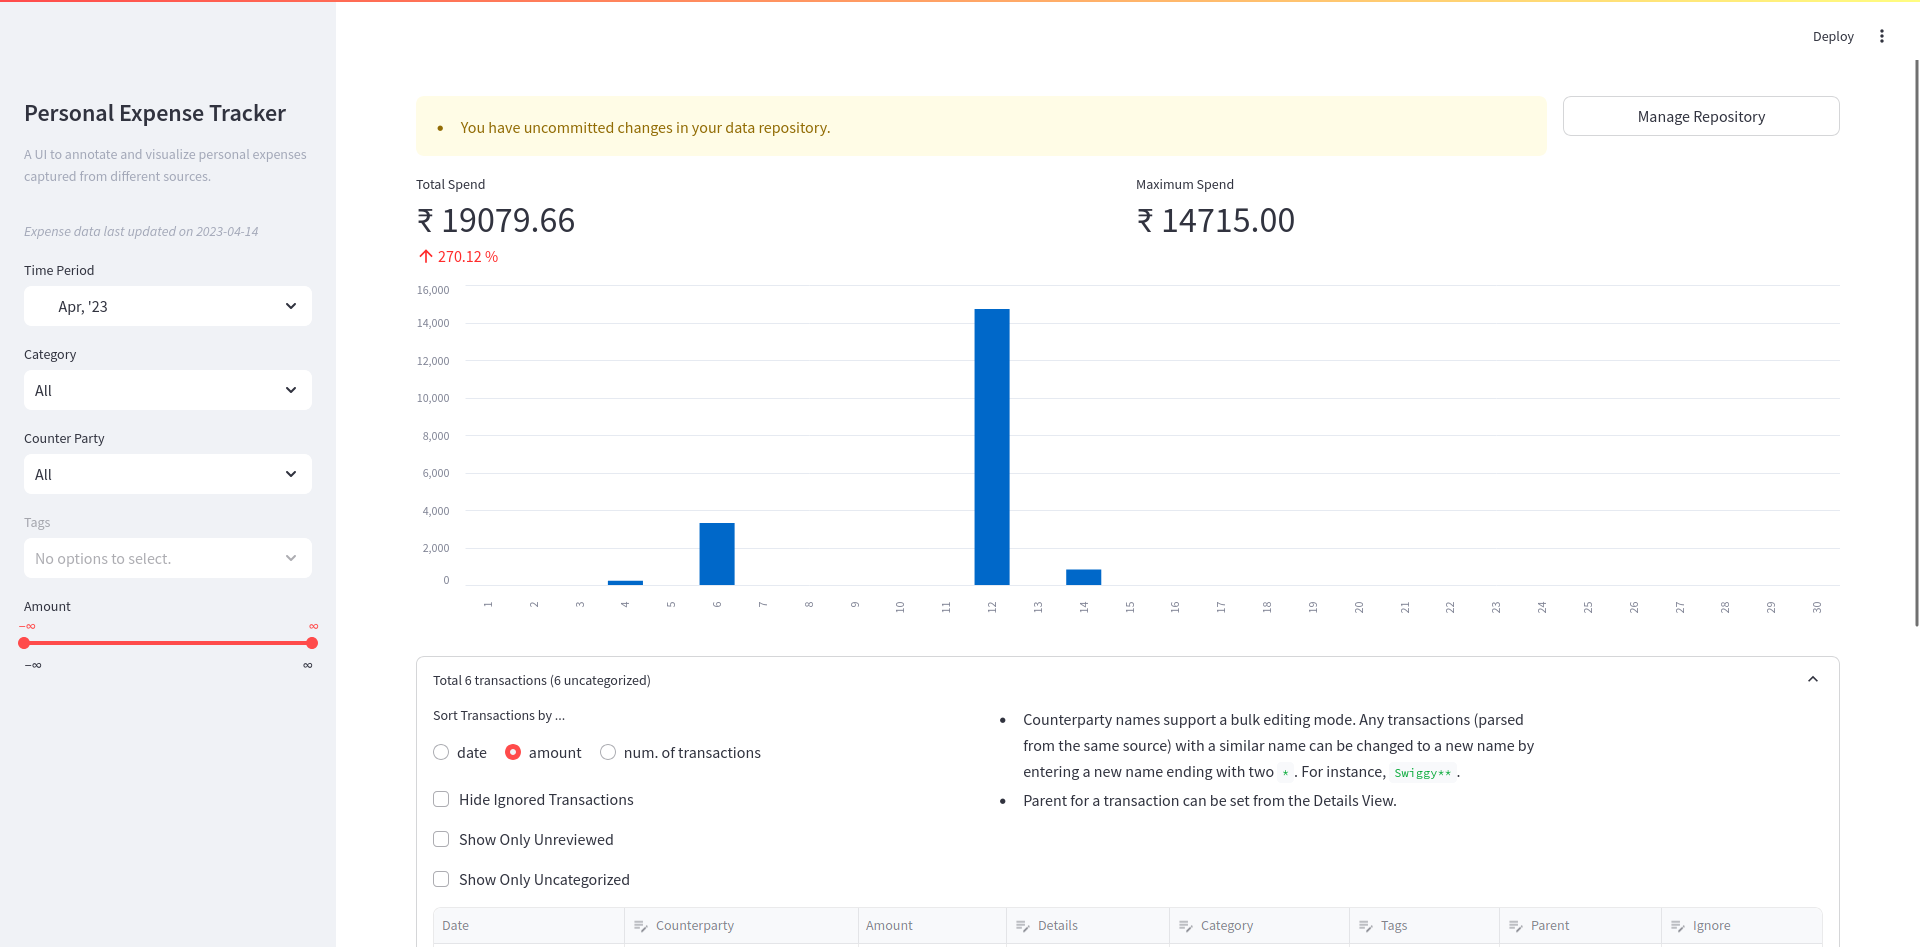Image resolution: width=1920 pixels, height=947 pixels.
Task: Click the Ignore column edit icon
Action: click(x=1678, y=926)
